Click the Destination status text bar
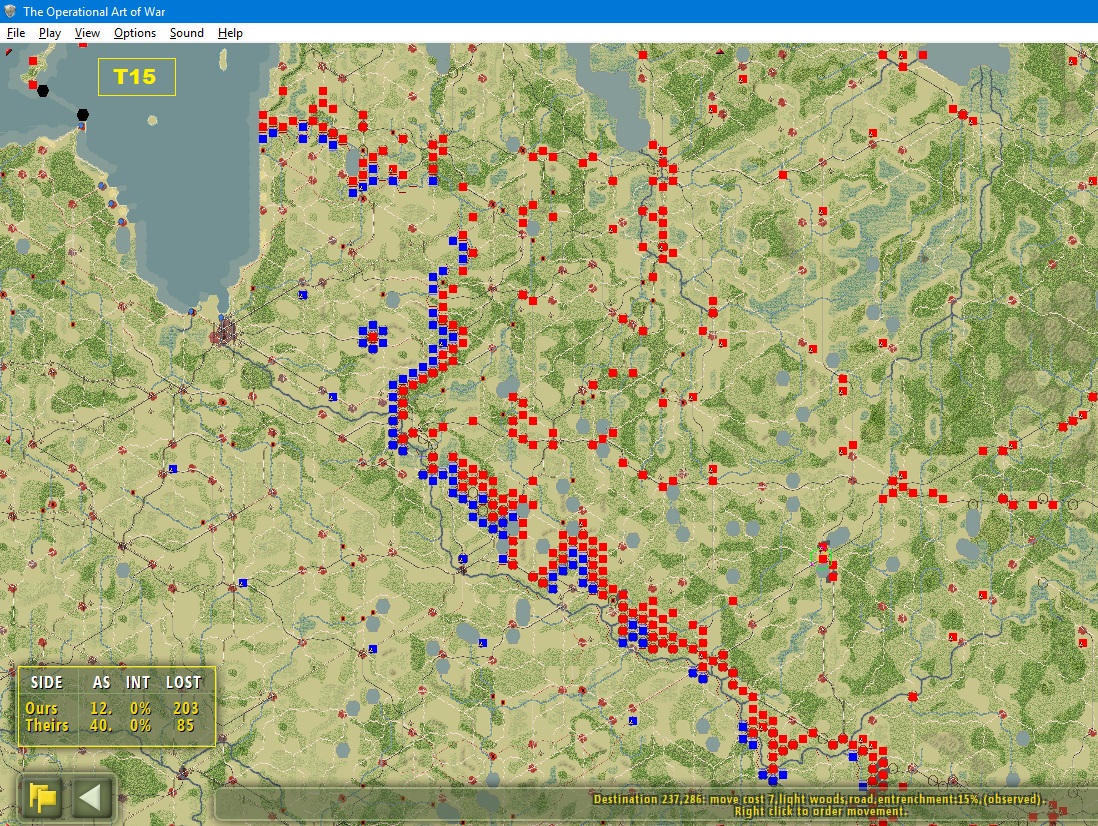This screenshot has height=826, width=1098. point(818,805)
